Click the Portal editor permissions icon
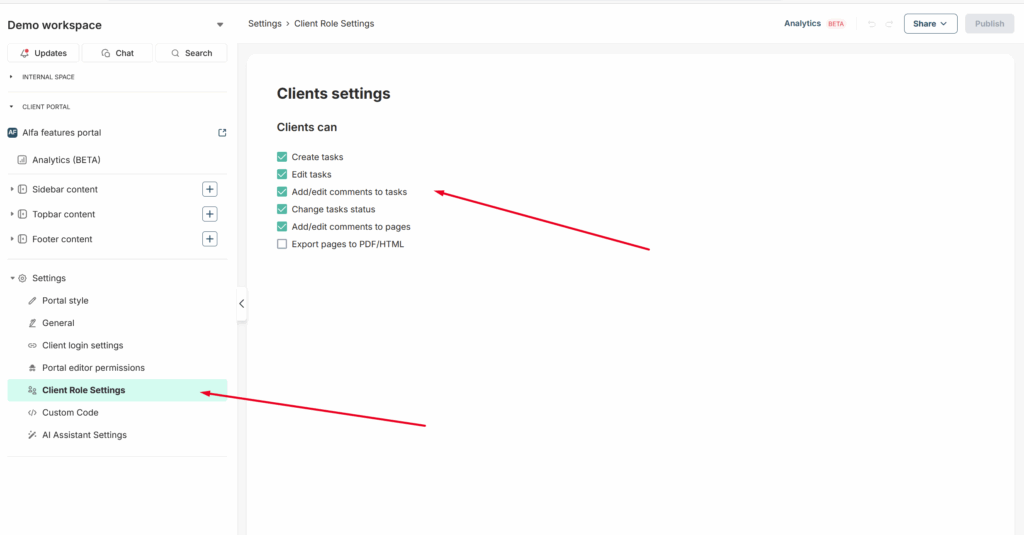Screen dimensions: 1024x535 click(32, 368)
